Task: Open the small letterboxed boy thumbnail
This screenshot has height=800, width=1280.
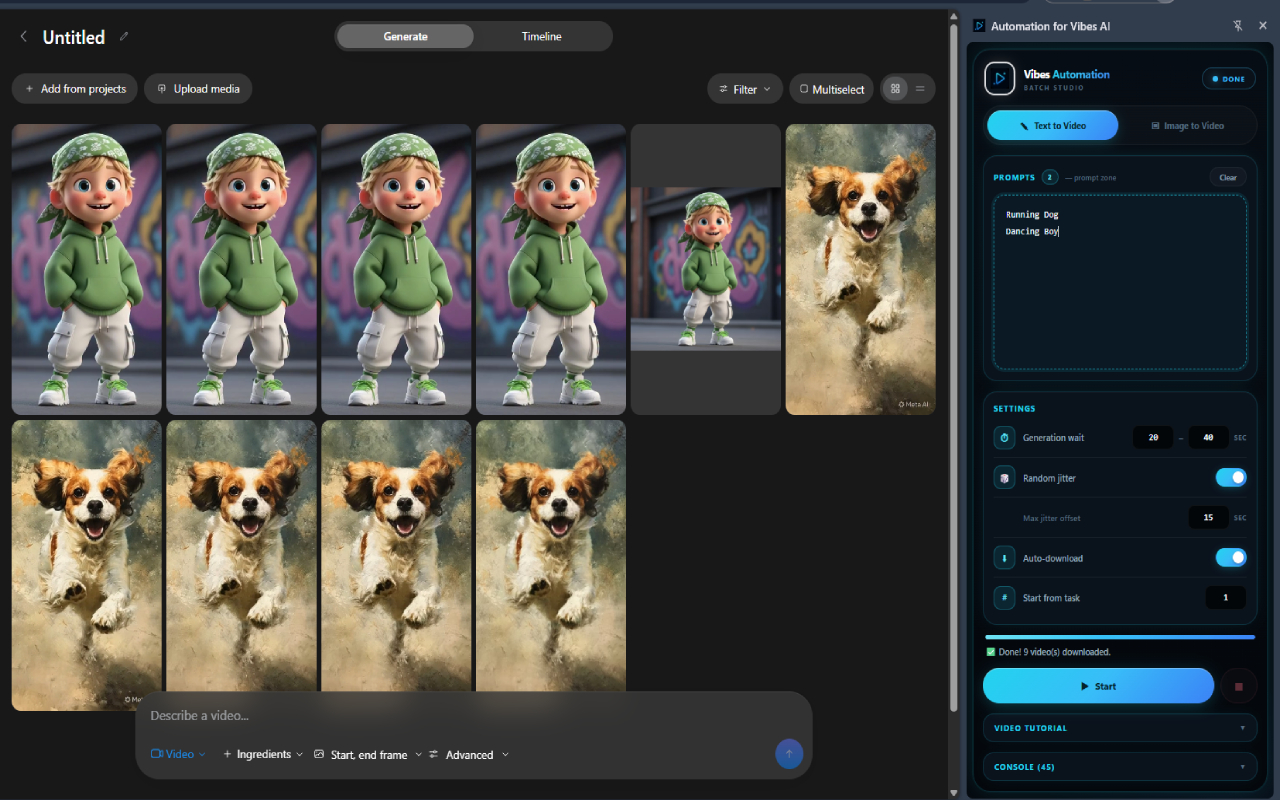Action: [706, 269]
